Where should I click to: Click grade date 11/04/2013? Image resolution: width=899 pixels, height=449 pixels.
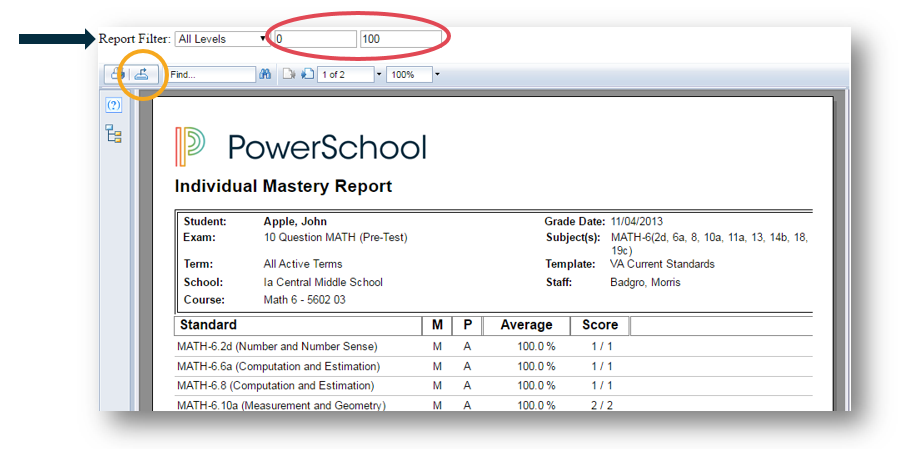637,222
